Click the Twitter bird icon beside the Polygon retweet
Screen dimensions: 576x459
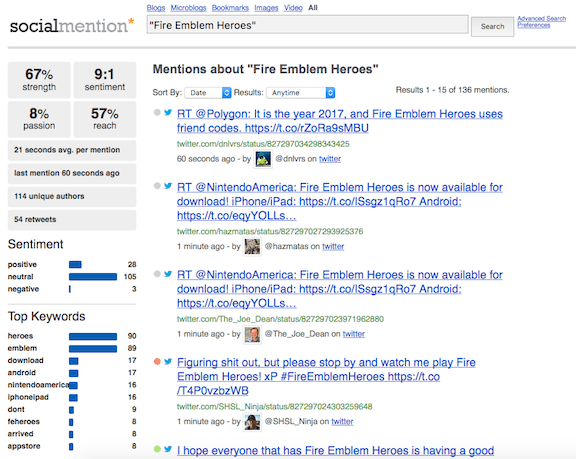[168, 113]
